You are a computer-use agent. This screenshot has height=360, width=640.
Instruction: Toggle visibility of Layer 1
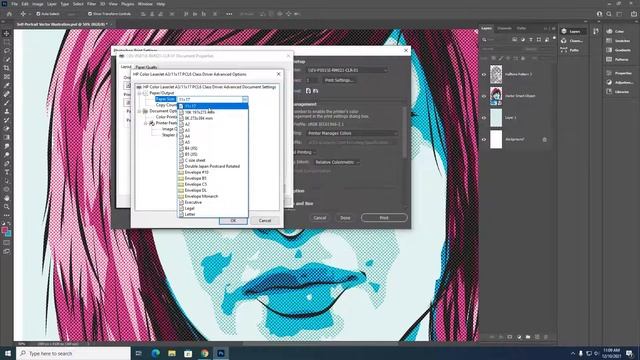coord(484,118)
